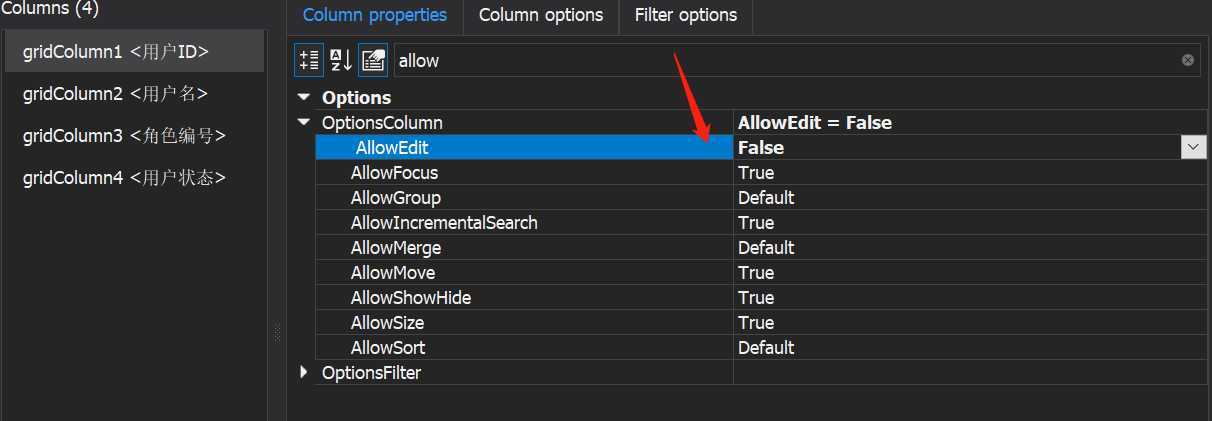The image size is (1212, 421).
Task: Click the Categorized view icon
Action: pyautogui.click(x=309, y=60)
